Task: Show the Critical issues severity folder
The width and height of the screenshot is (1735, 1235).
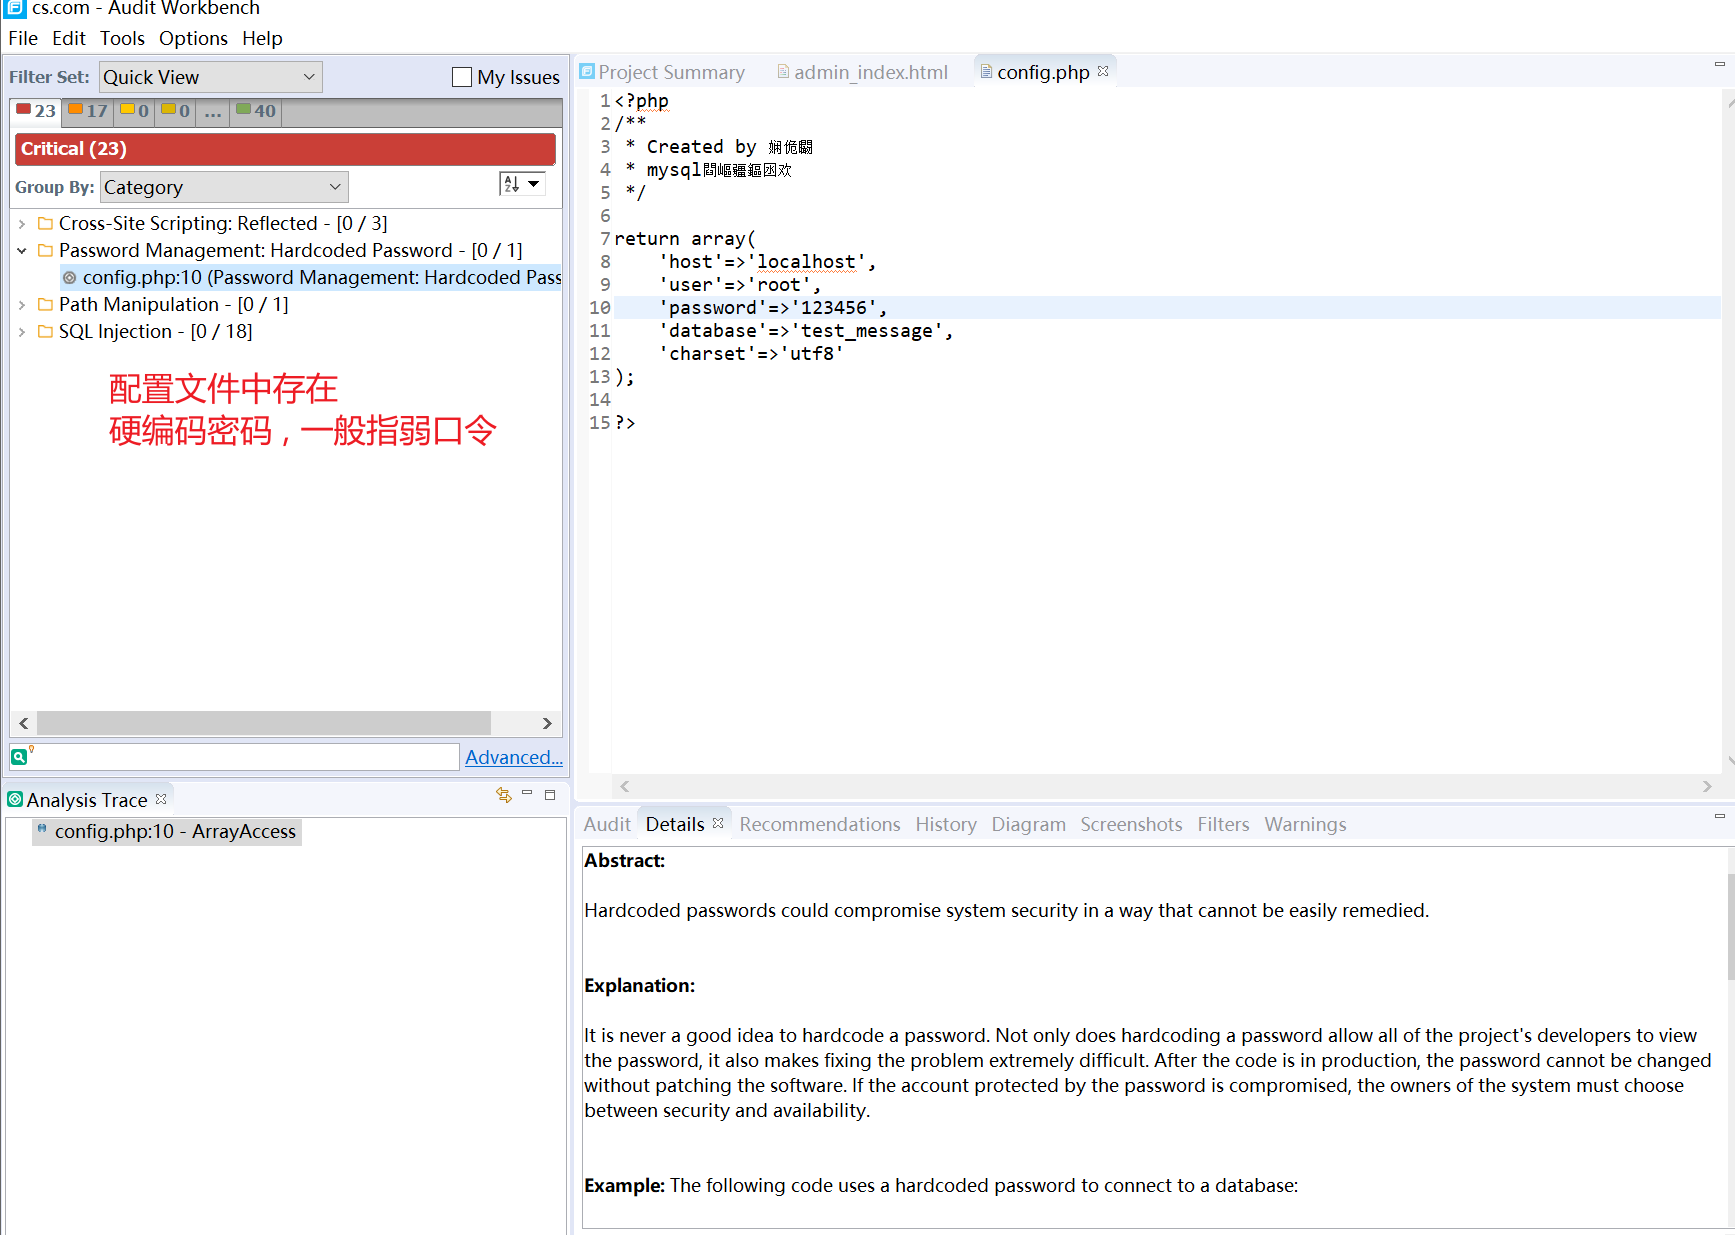Action: pos(36,111)
